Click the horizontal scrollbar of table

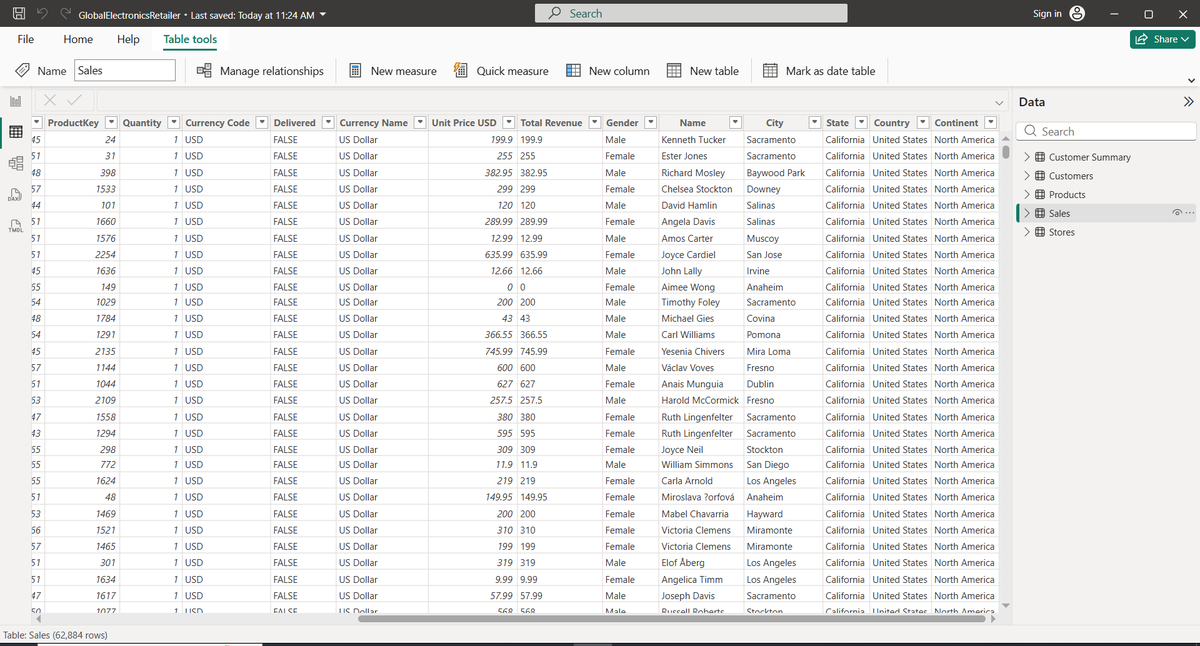670,617
